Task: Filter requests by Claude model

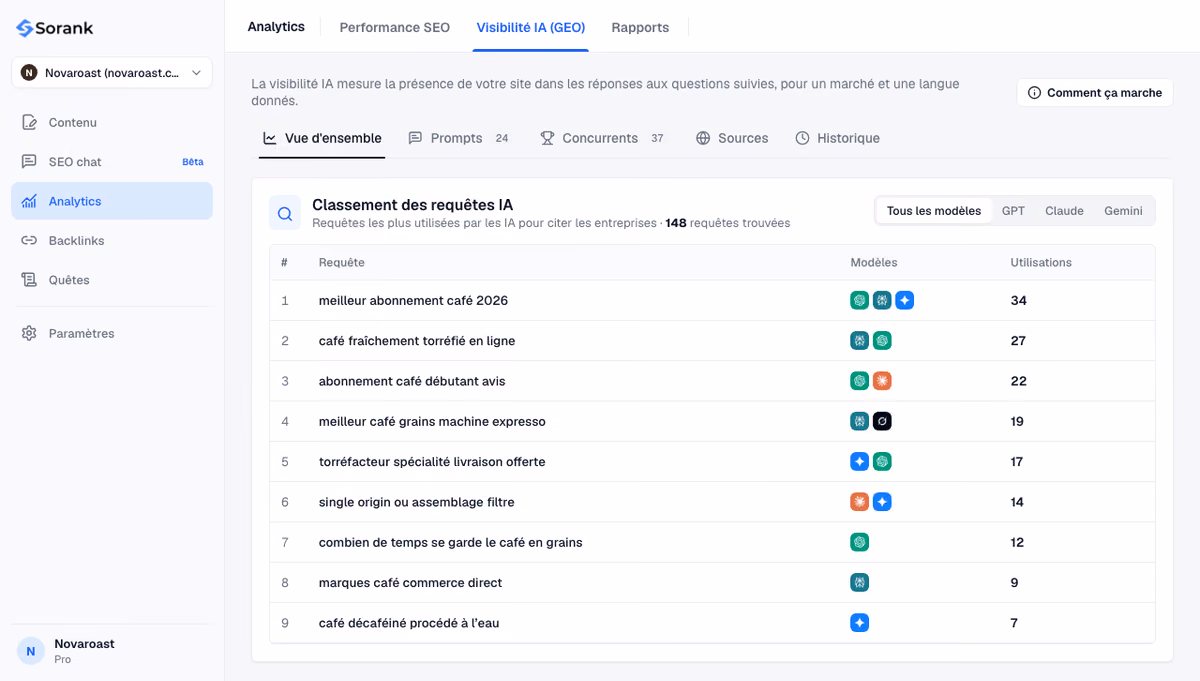Action: coord(1064,211)
